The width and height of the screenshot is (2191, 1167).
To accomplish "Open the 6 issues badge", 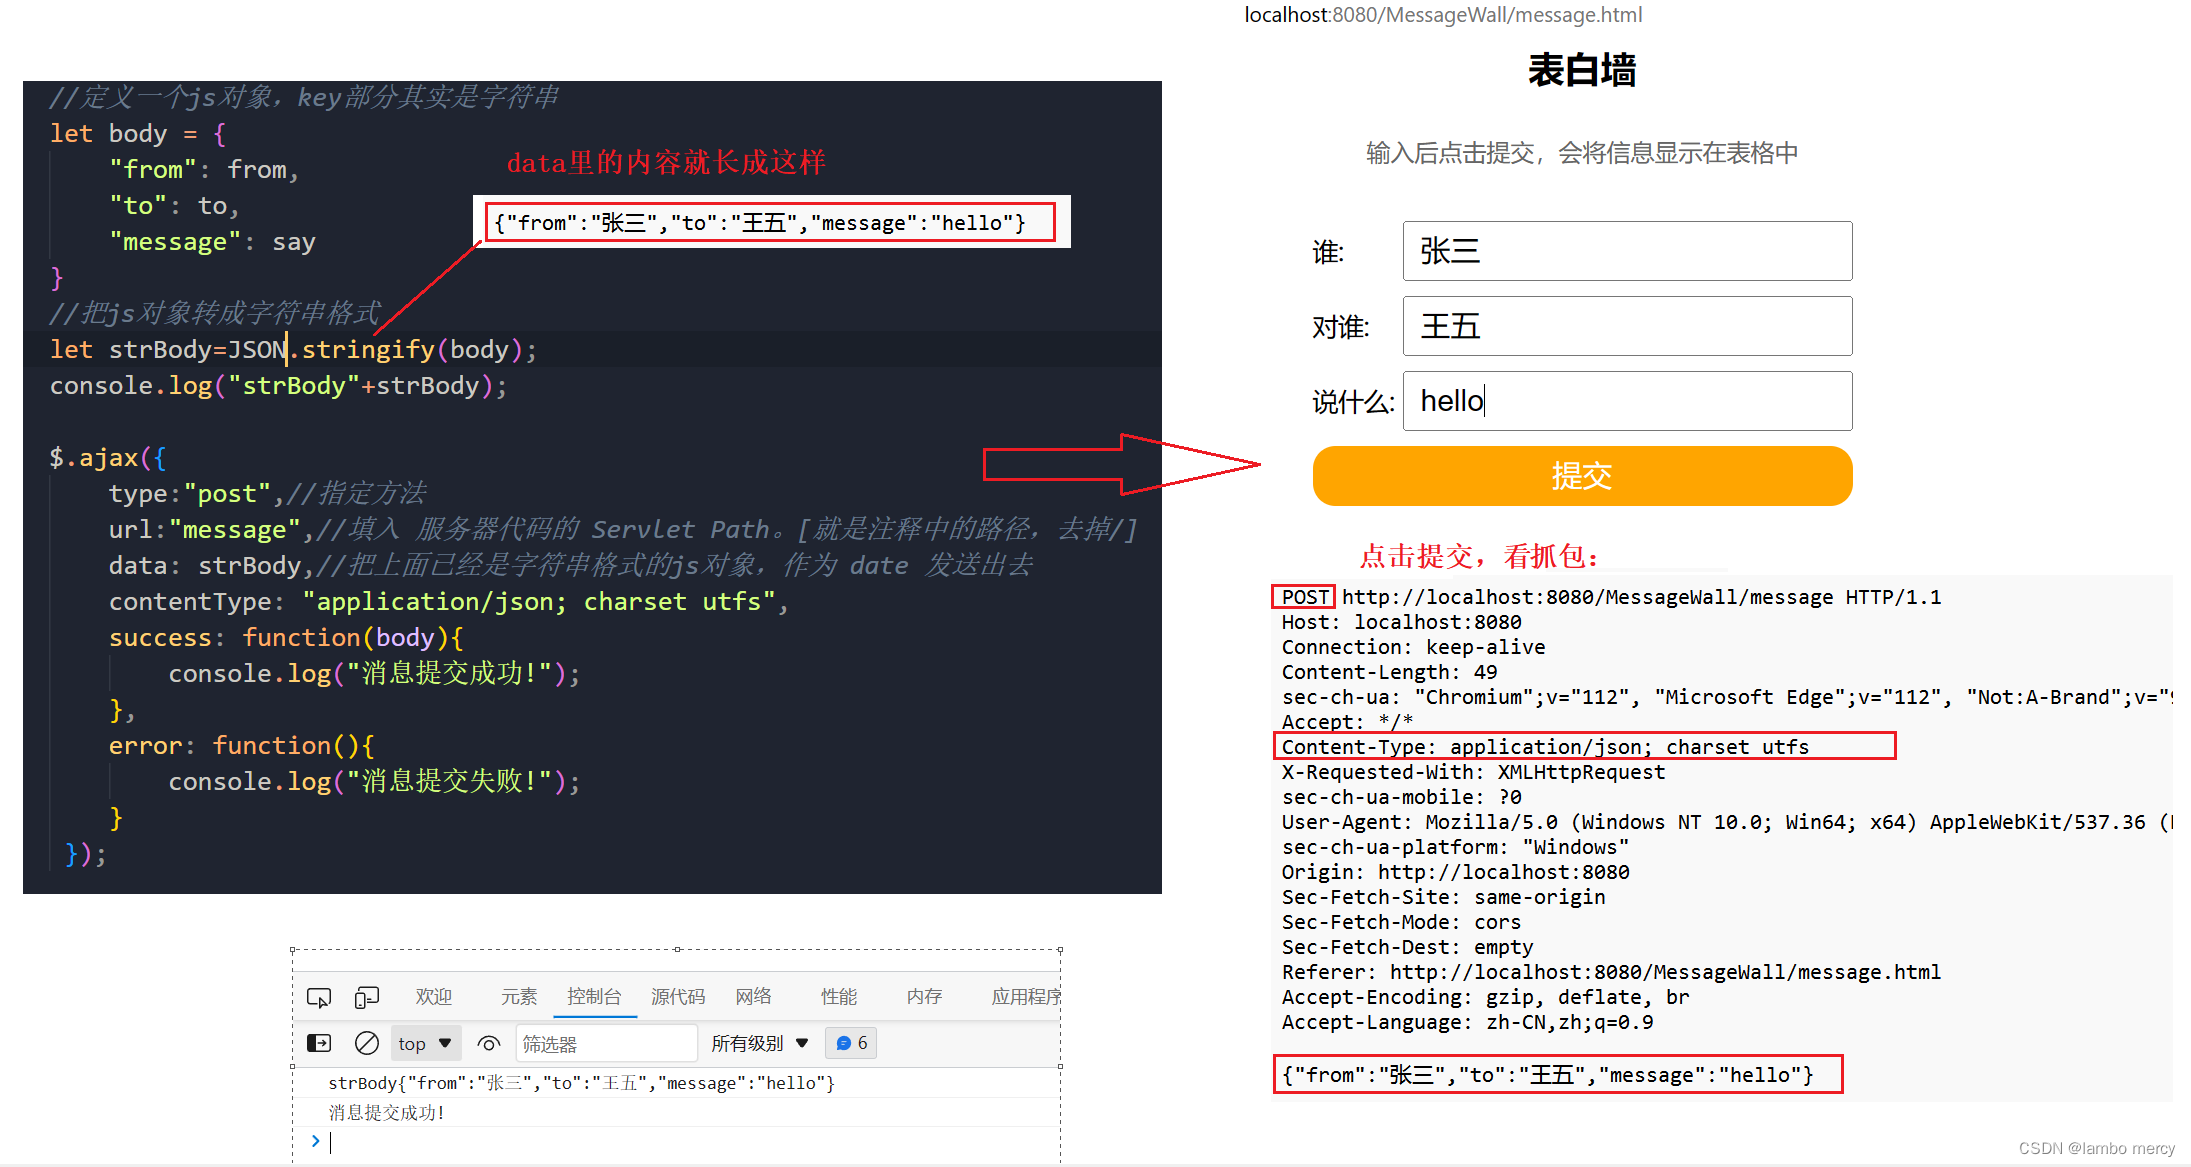I will [x=851, y=1043].
